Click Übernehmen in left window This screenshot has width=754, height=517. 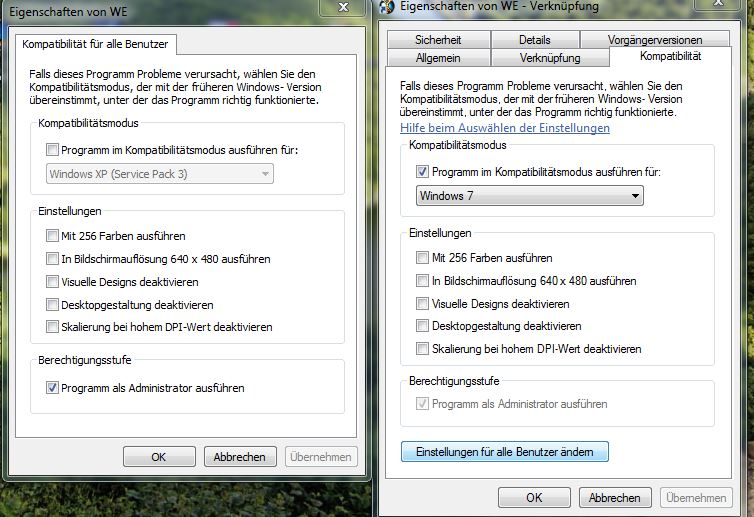(321, 456)
